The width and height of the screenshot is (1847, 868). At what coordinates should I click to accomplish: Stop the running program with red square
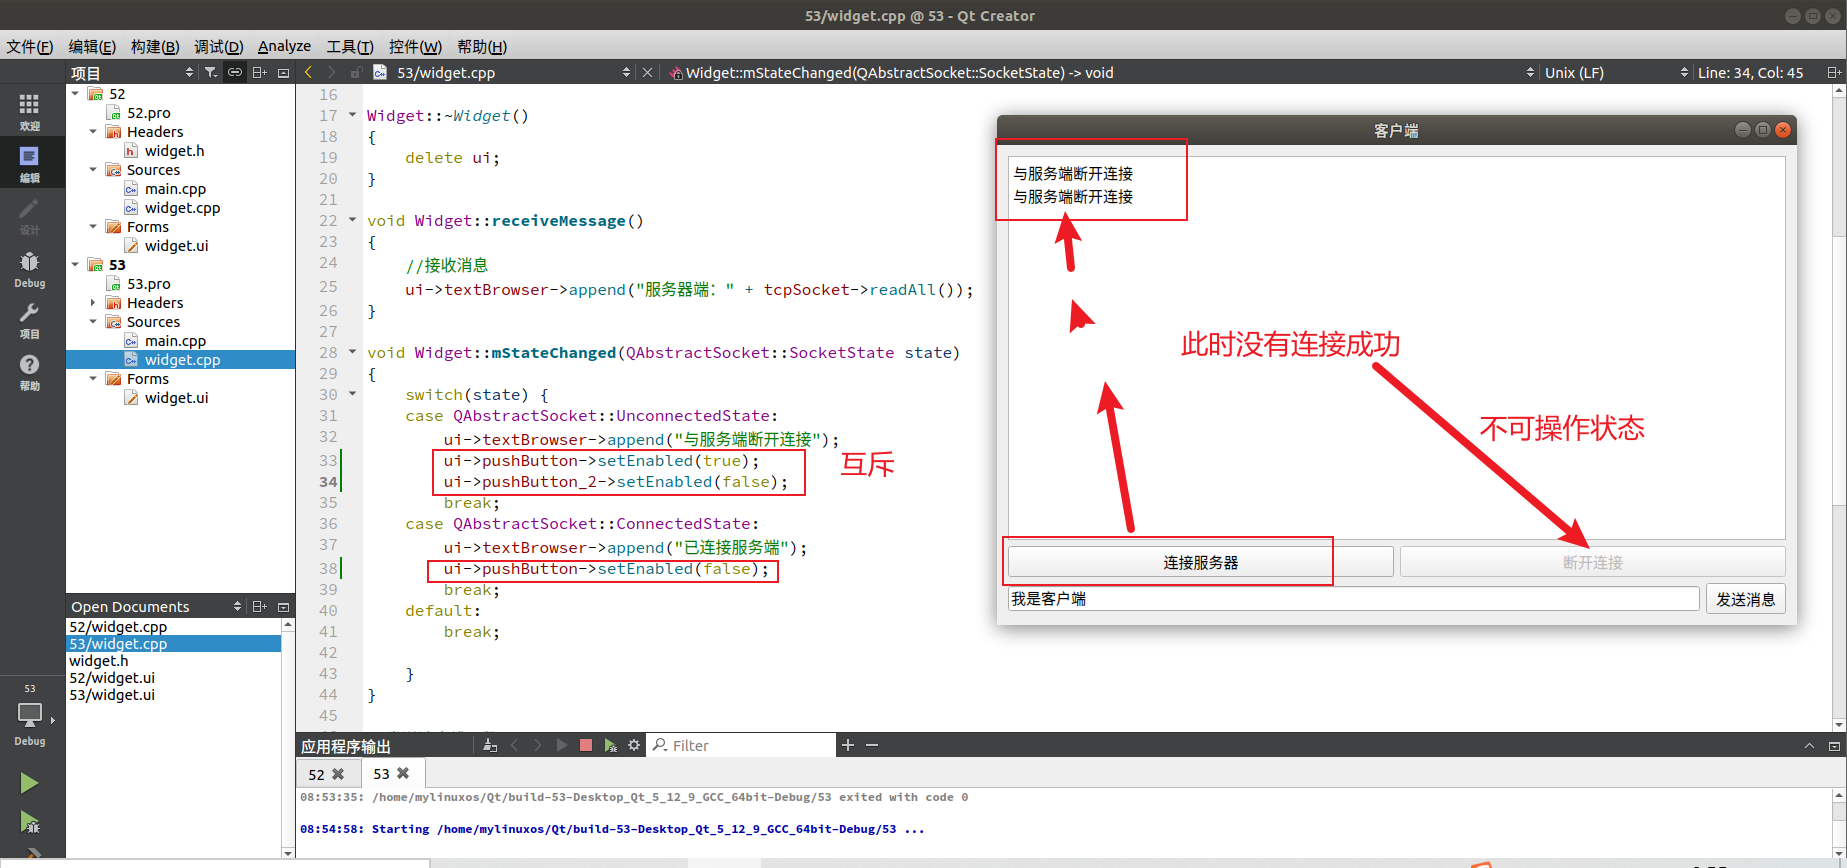586,745
